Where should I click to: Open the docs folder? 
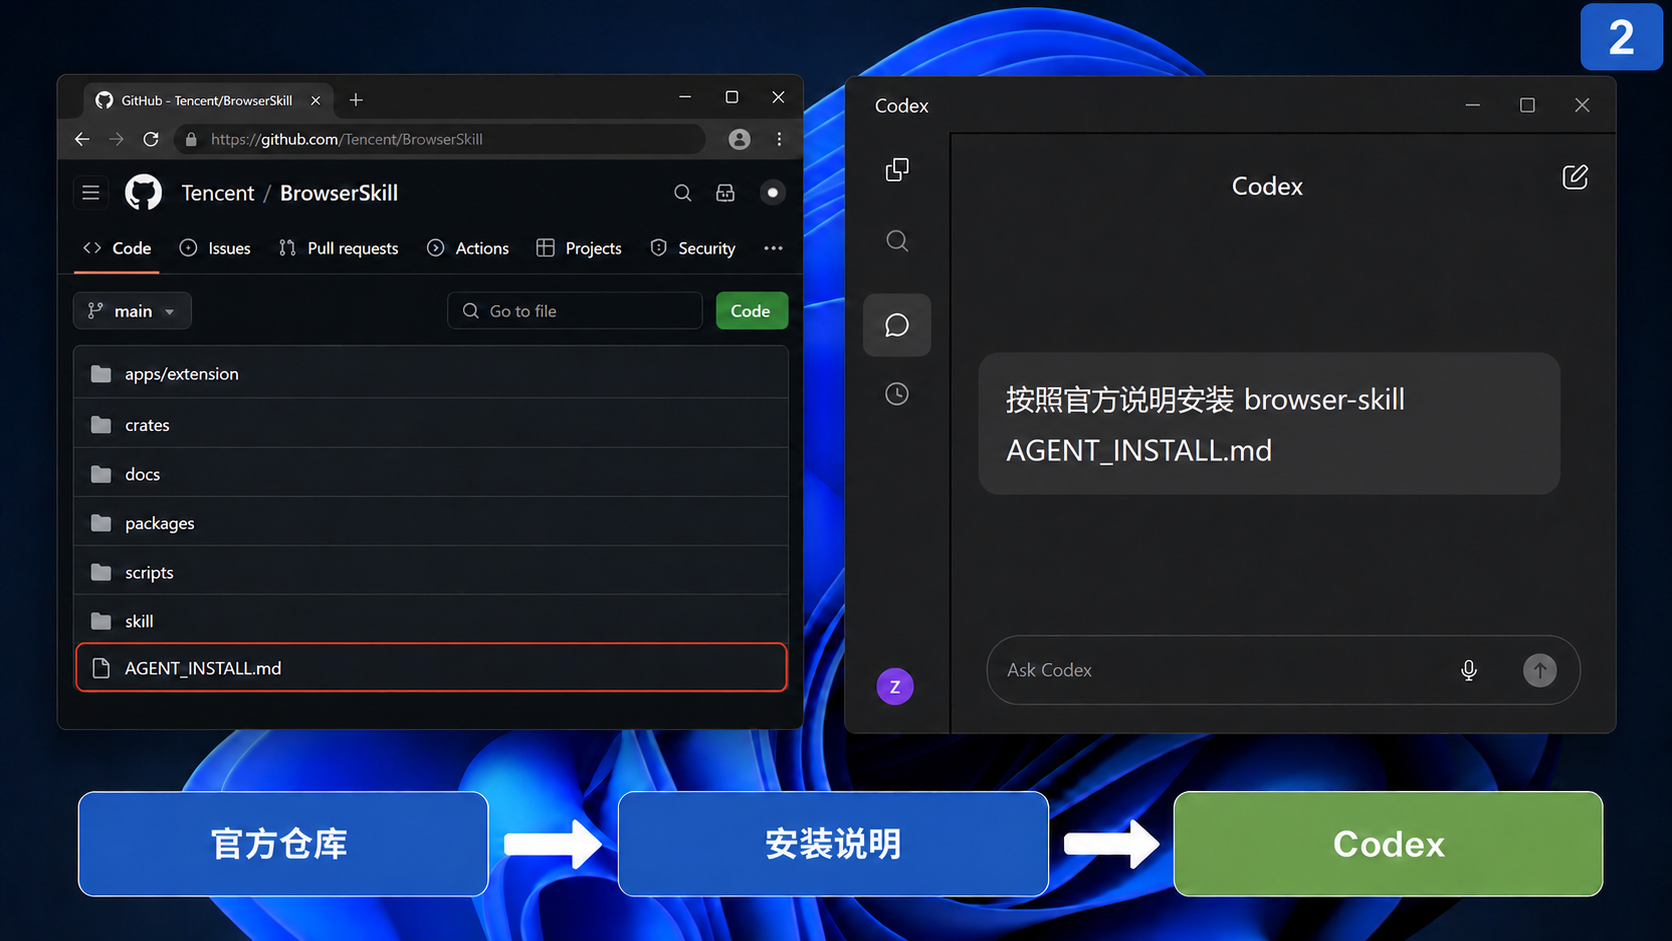[x=431, y=474]
